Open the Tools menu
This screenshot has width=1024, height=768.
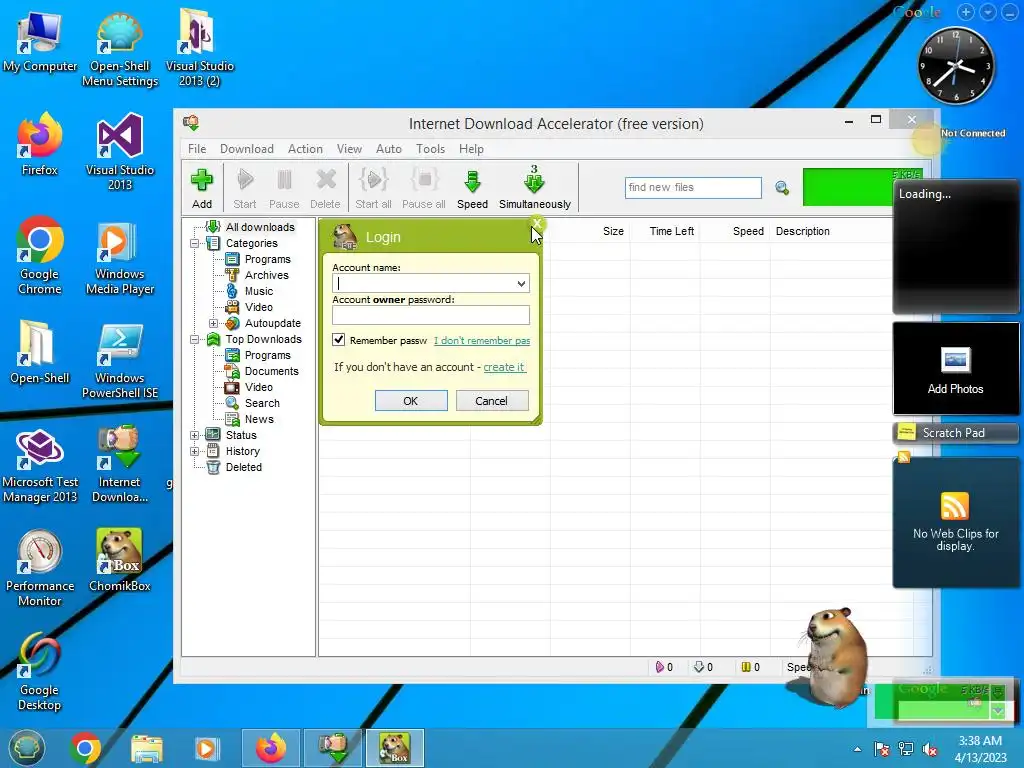click(x=430, y=149)
